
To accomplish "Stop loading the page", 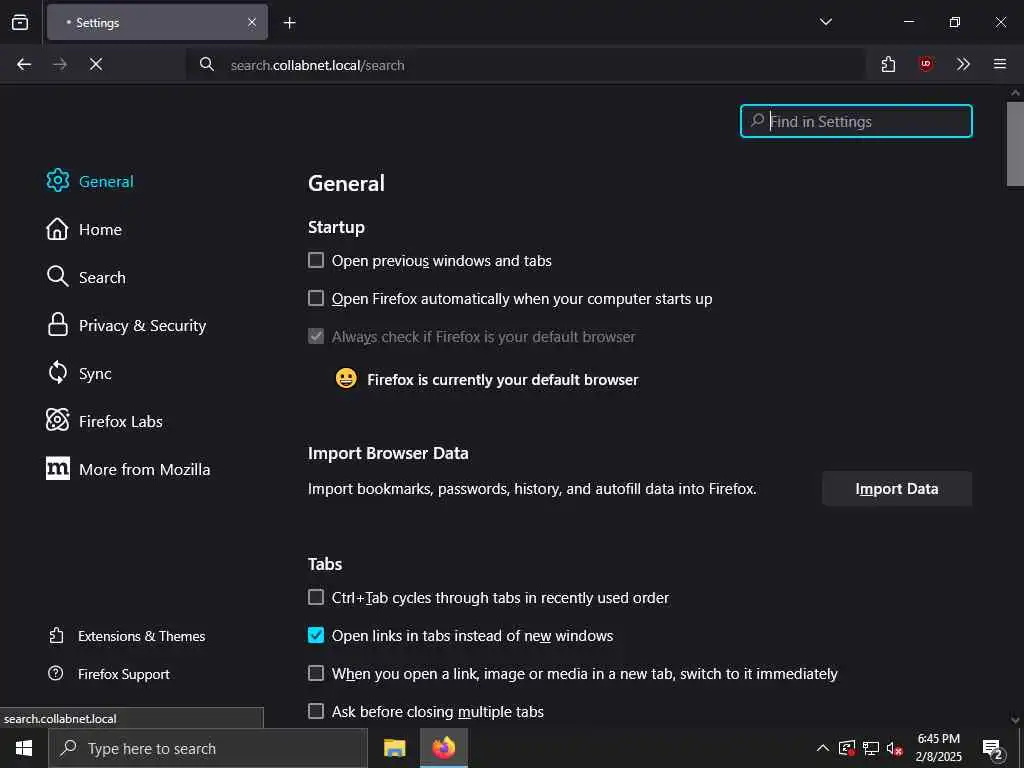I will 96,64.
